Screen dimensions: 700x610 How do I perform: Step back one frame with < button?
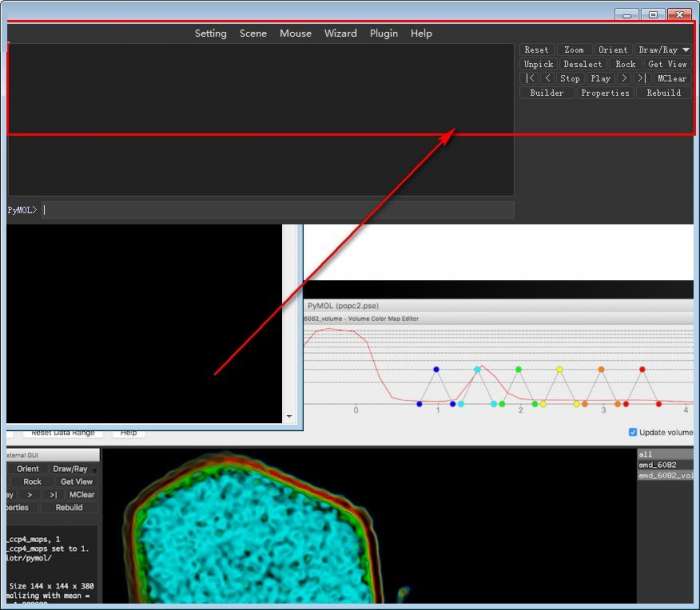548,78
